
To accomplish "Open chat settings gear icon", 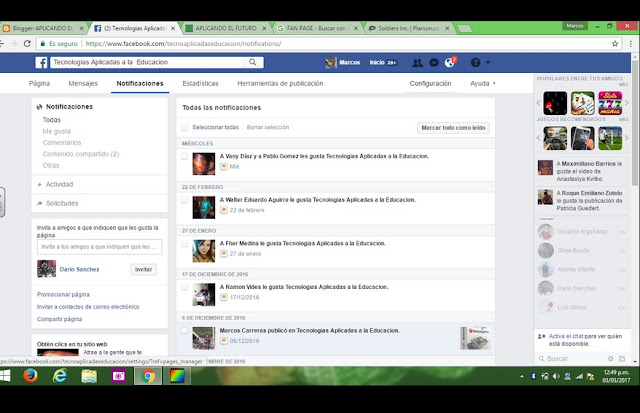I will pyautogui.click(x=611, y=358).
